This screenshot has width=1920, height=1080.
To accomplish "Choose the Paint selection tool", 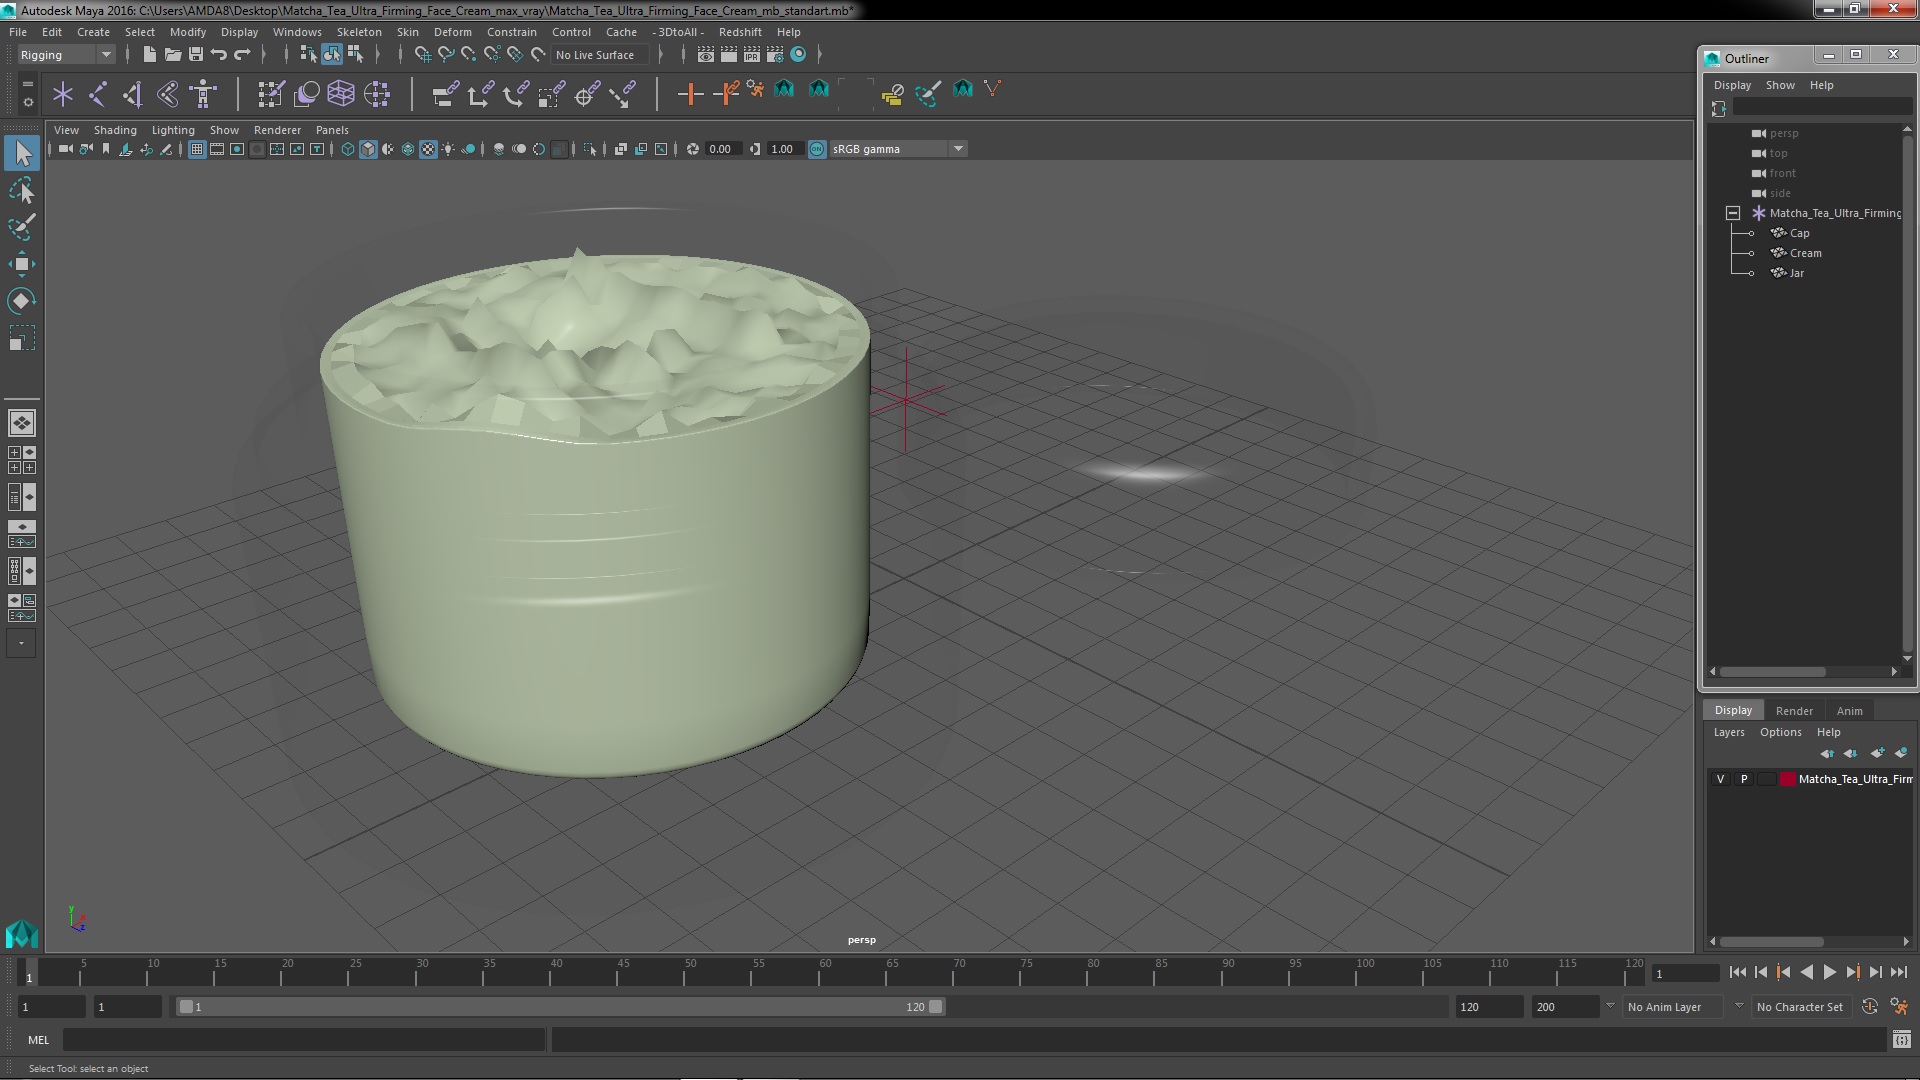I will tap(22, 227).
